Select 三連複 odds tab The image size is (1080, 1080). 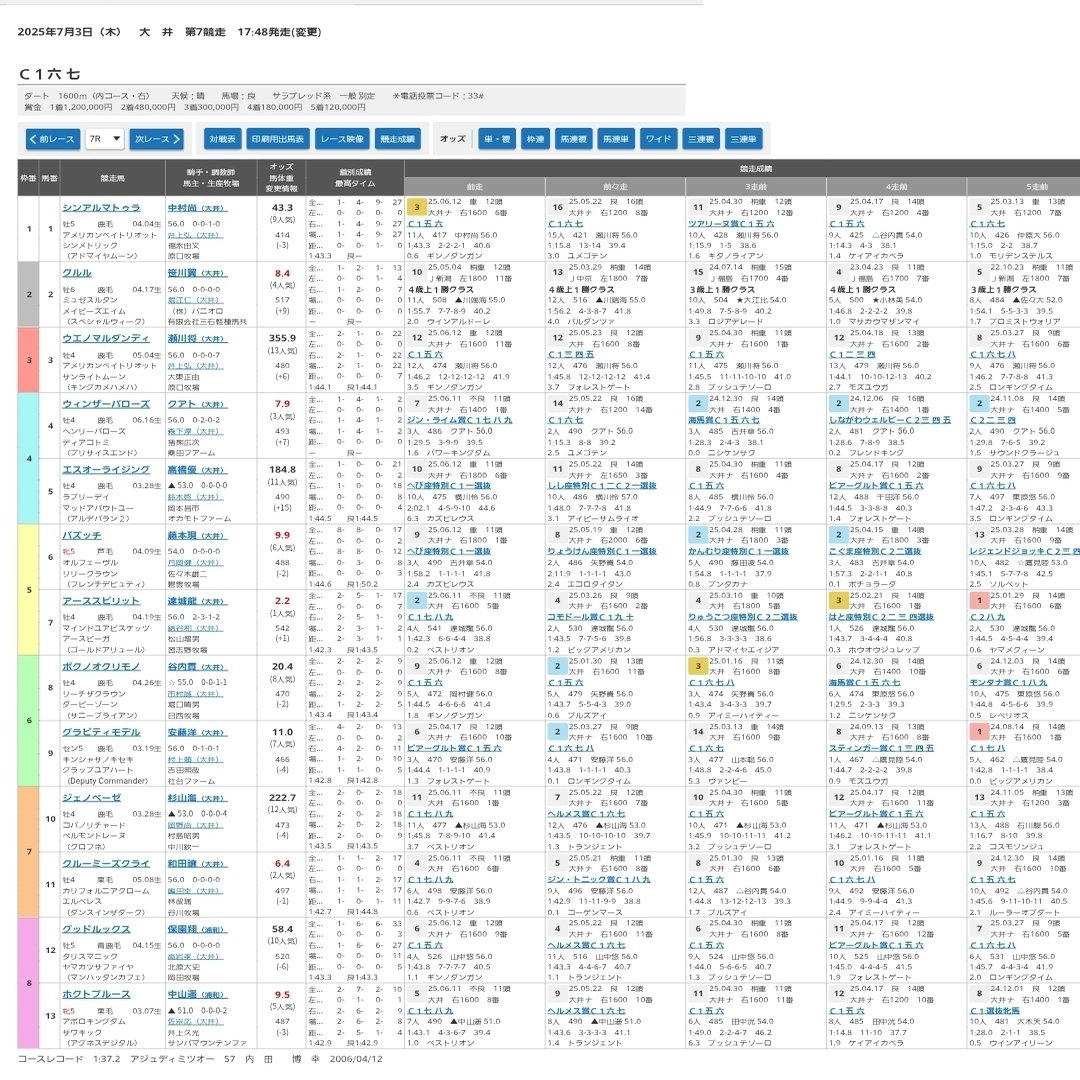pyautogui.click(x=700, y=139)
